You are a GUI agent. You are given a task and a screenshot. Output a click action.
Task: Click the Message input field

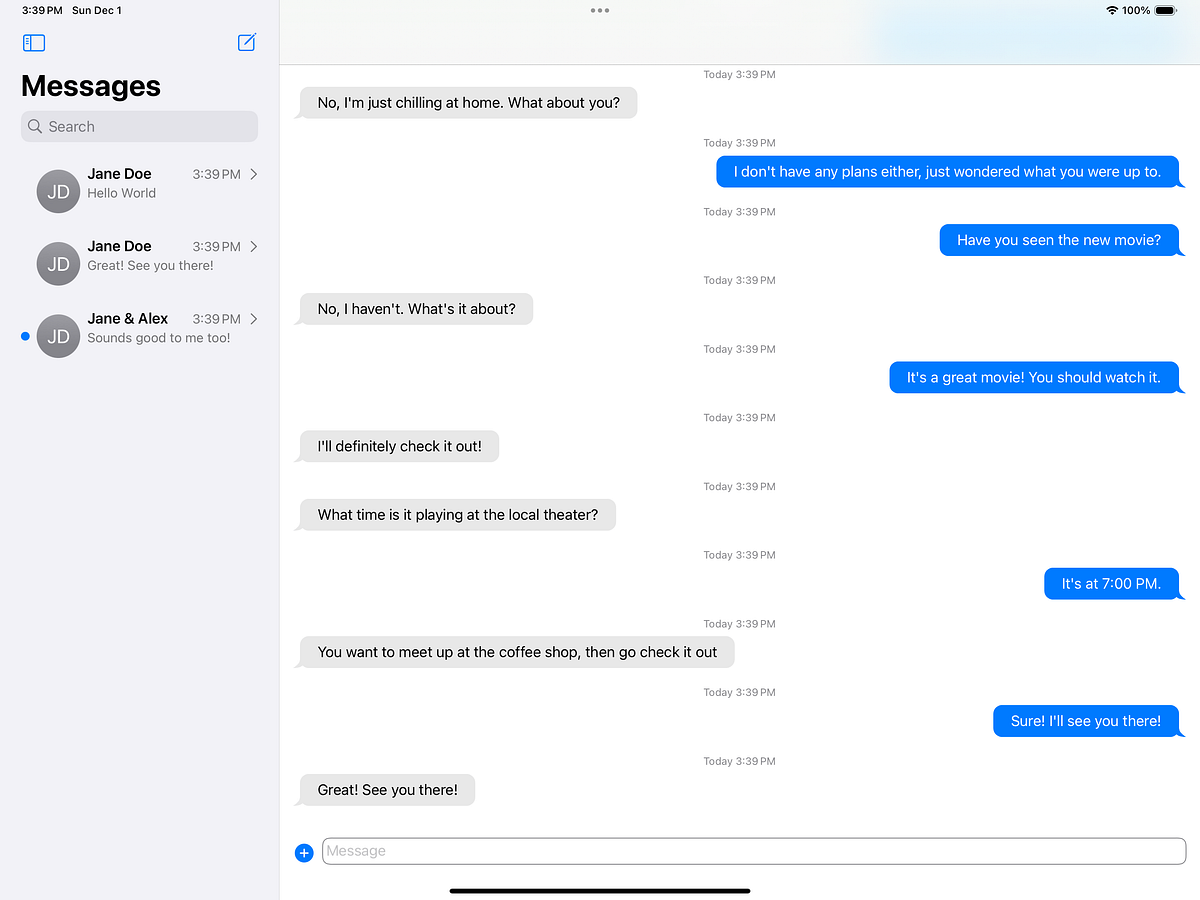coord(750,851)
